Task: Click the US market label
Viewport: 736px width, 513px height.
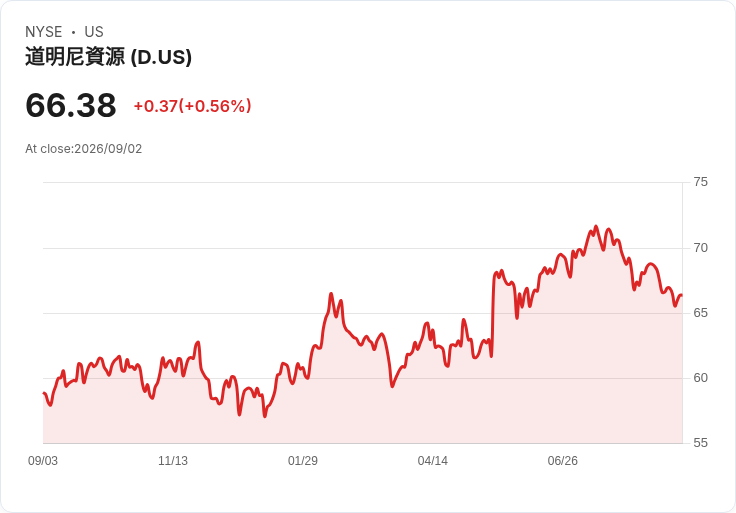Action: pos(94,32)
